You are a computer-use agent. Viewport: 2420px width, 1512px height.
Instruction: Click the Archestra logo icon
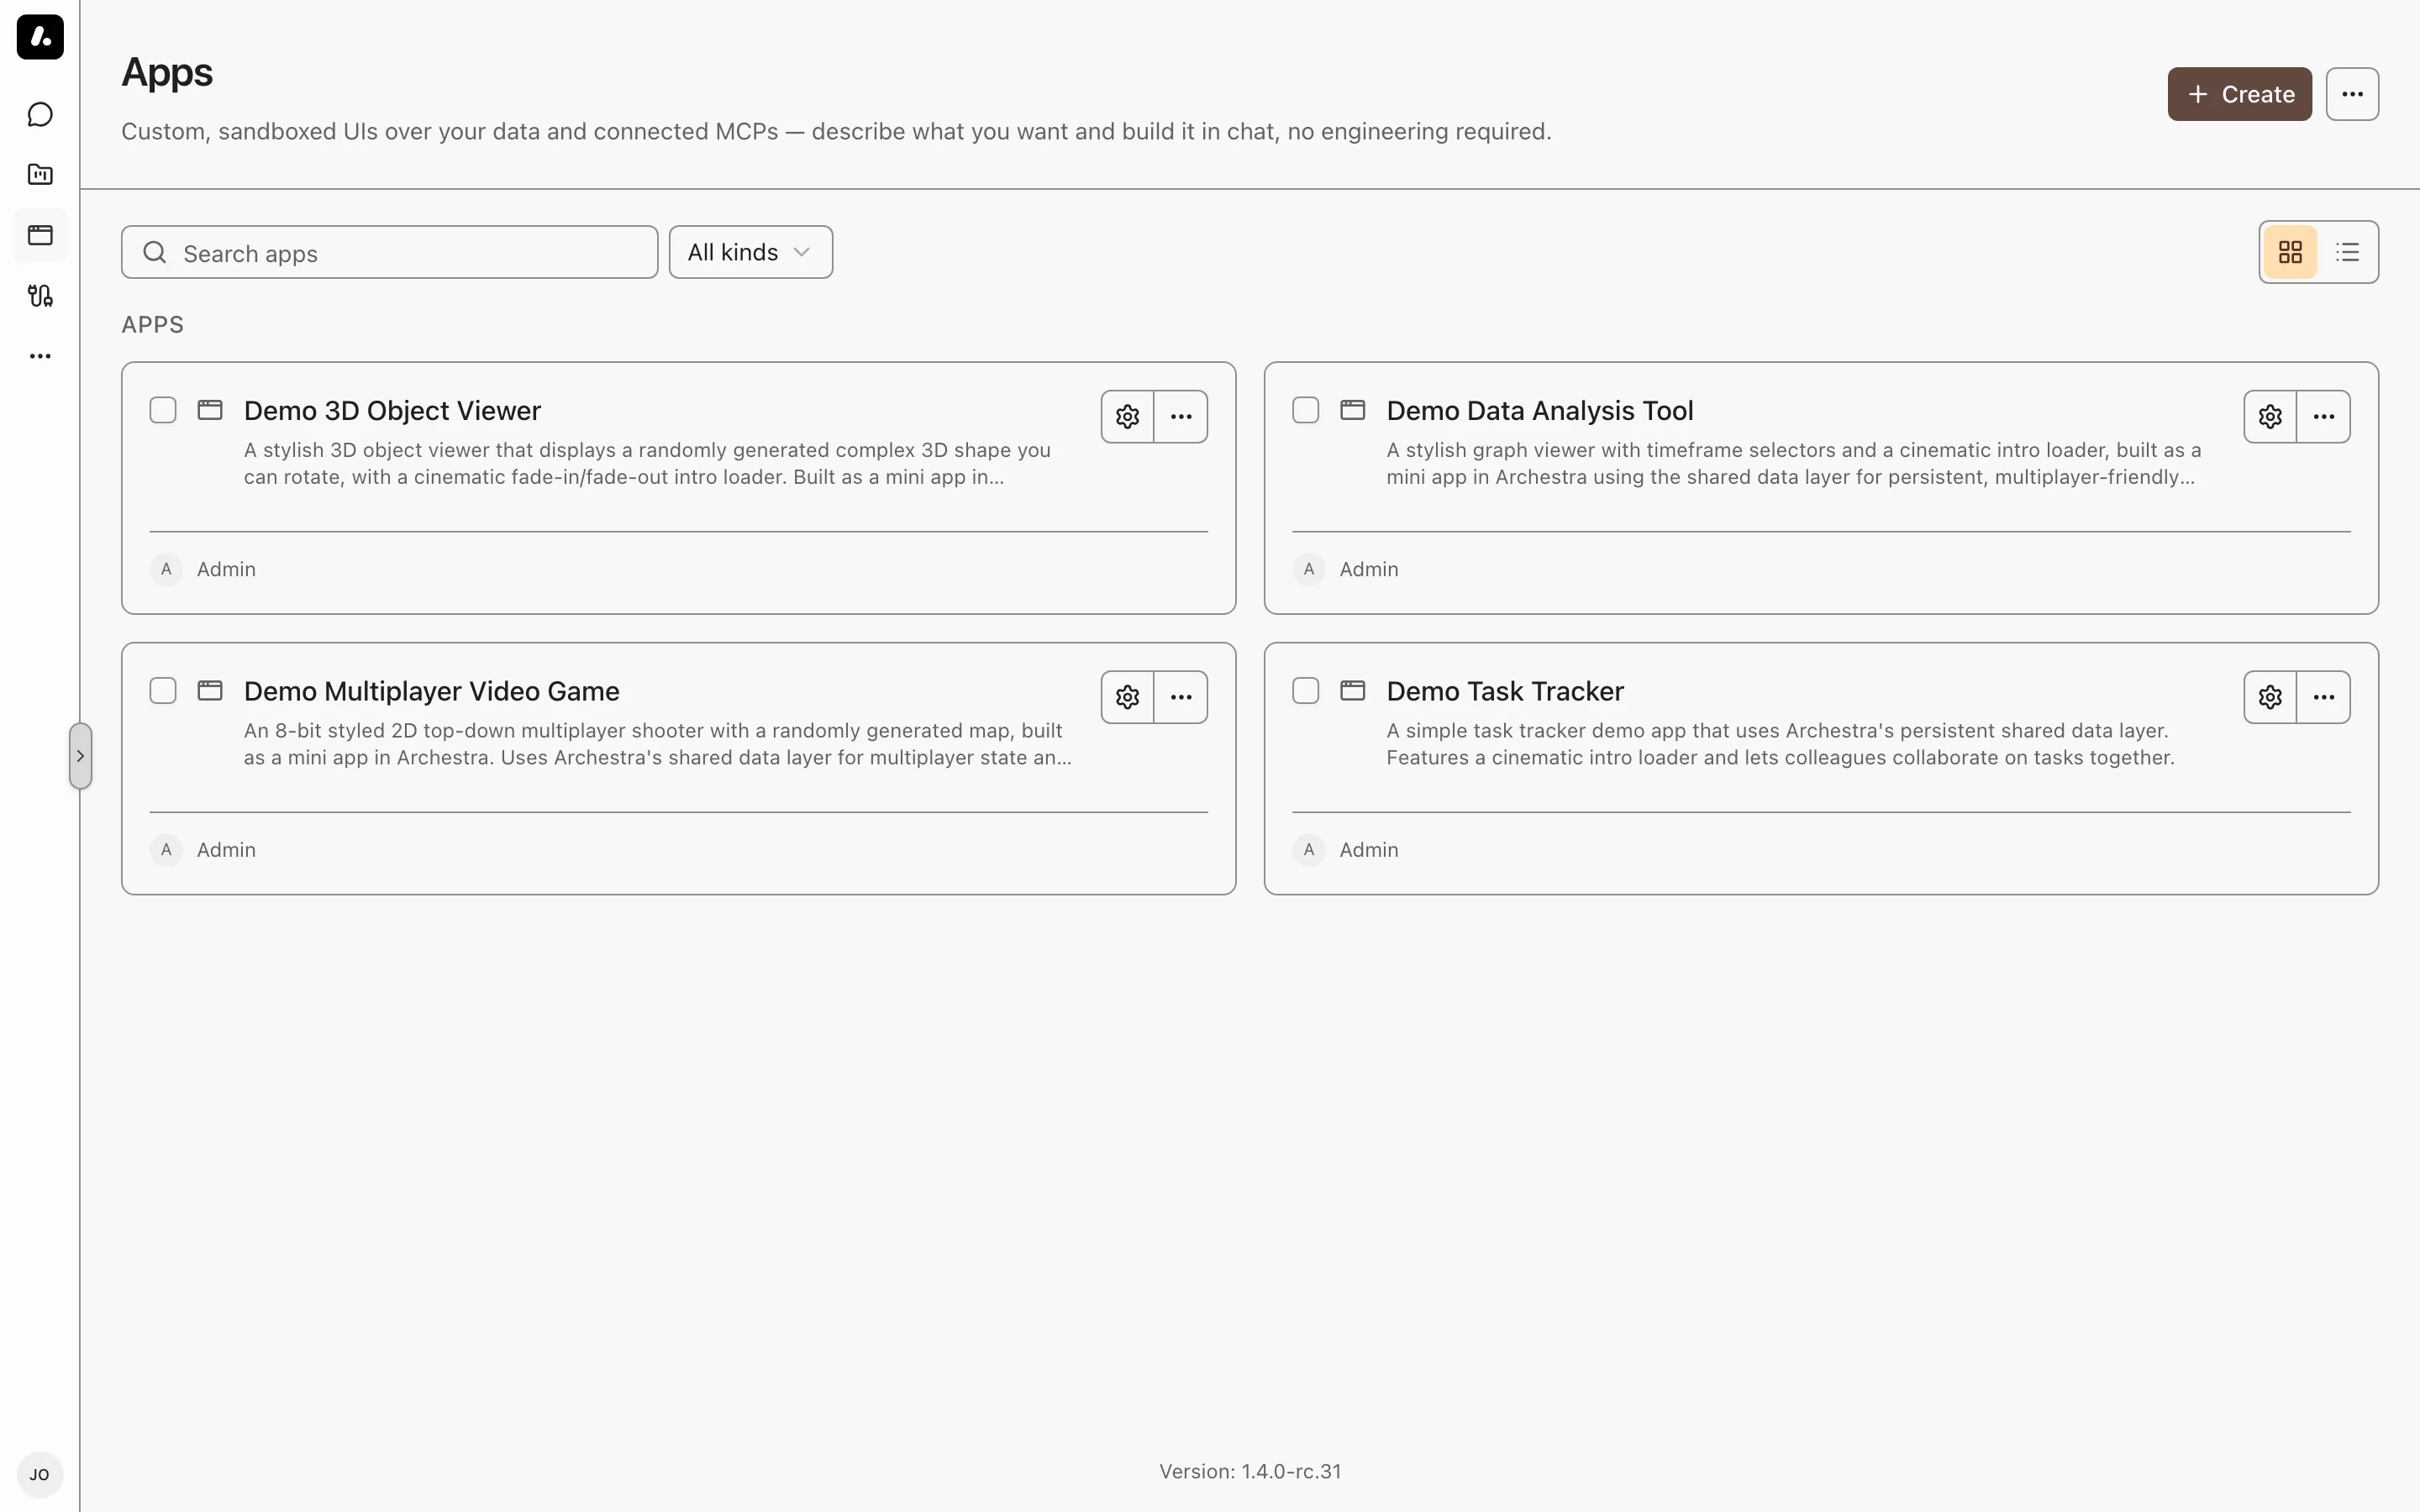point(40,37)
